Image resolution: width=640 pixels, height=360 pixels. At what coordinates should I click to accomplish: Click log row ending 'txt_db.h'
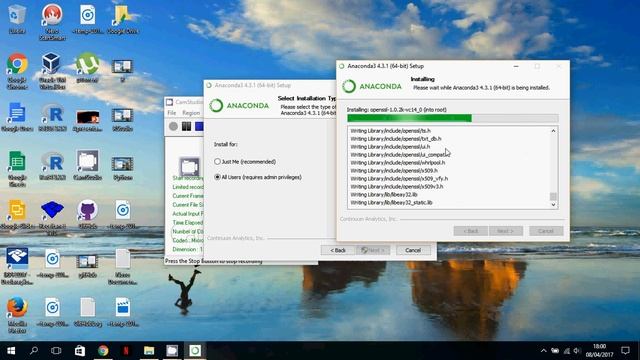(396, 139)
